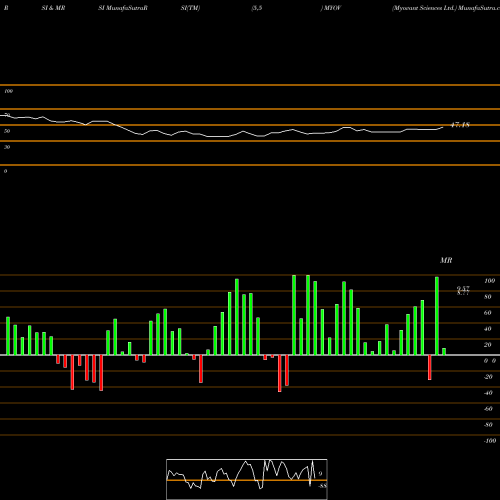Click the -20 label on the MR axis

click(488, 377)
